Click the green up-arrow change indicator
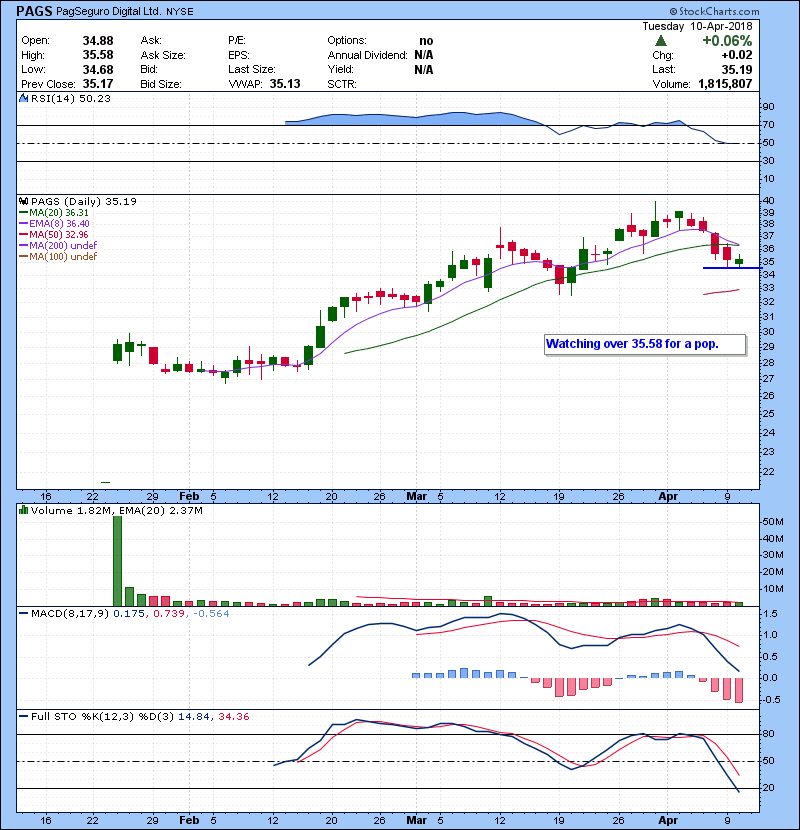The width and height of the screenshot is (800, 830). (660, 41)
